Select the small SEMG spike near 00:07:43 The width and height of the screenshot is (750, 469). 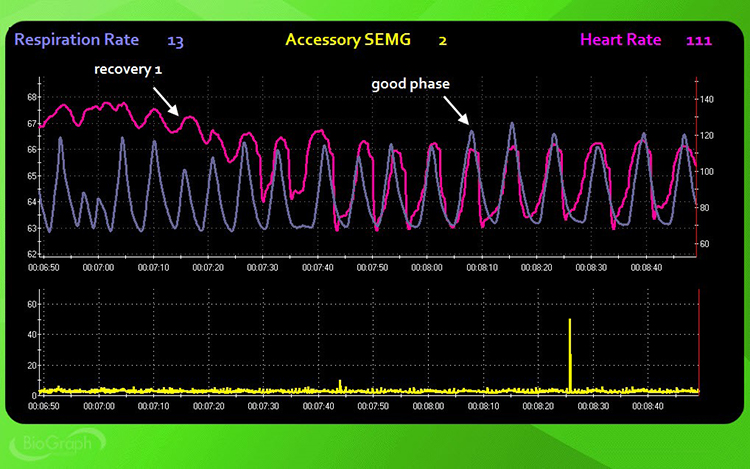[x=341, y=384]
